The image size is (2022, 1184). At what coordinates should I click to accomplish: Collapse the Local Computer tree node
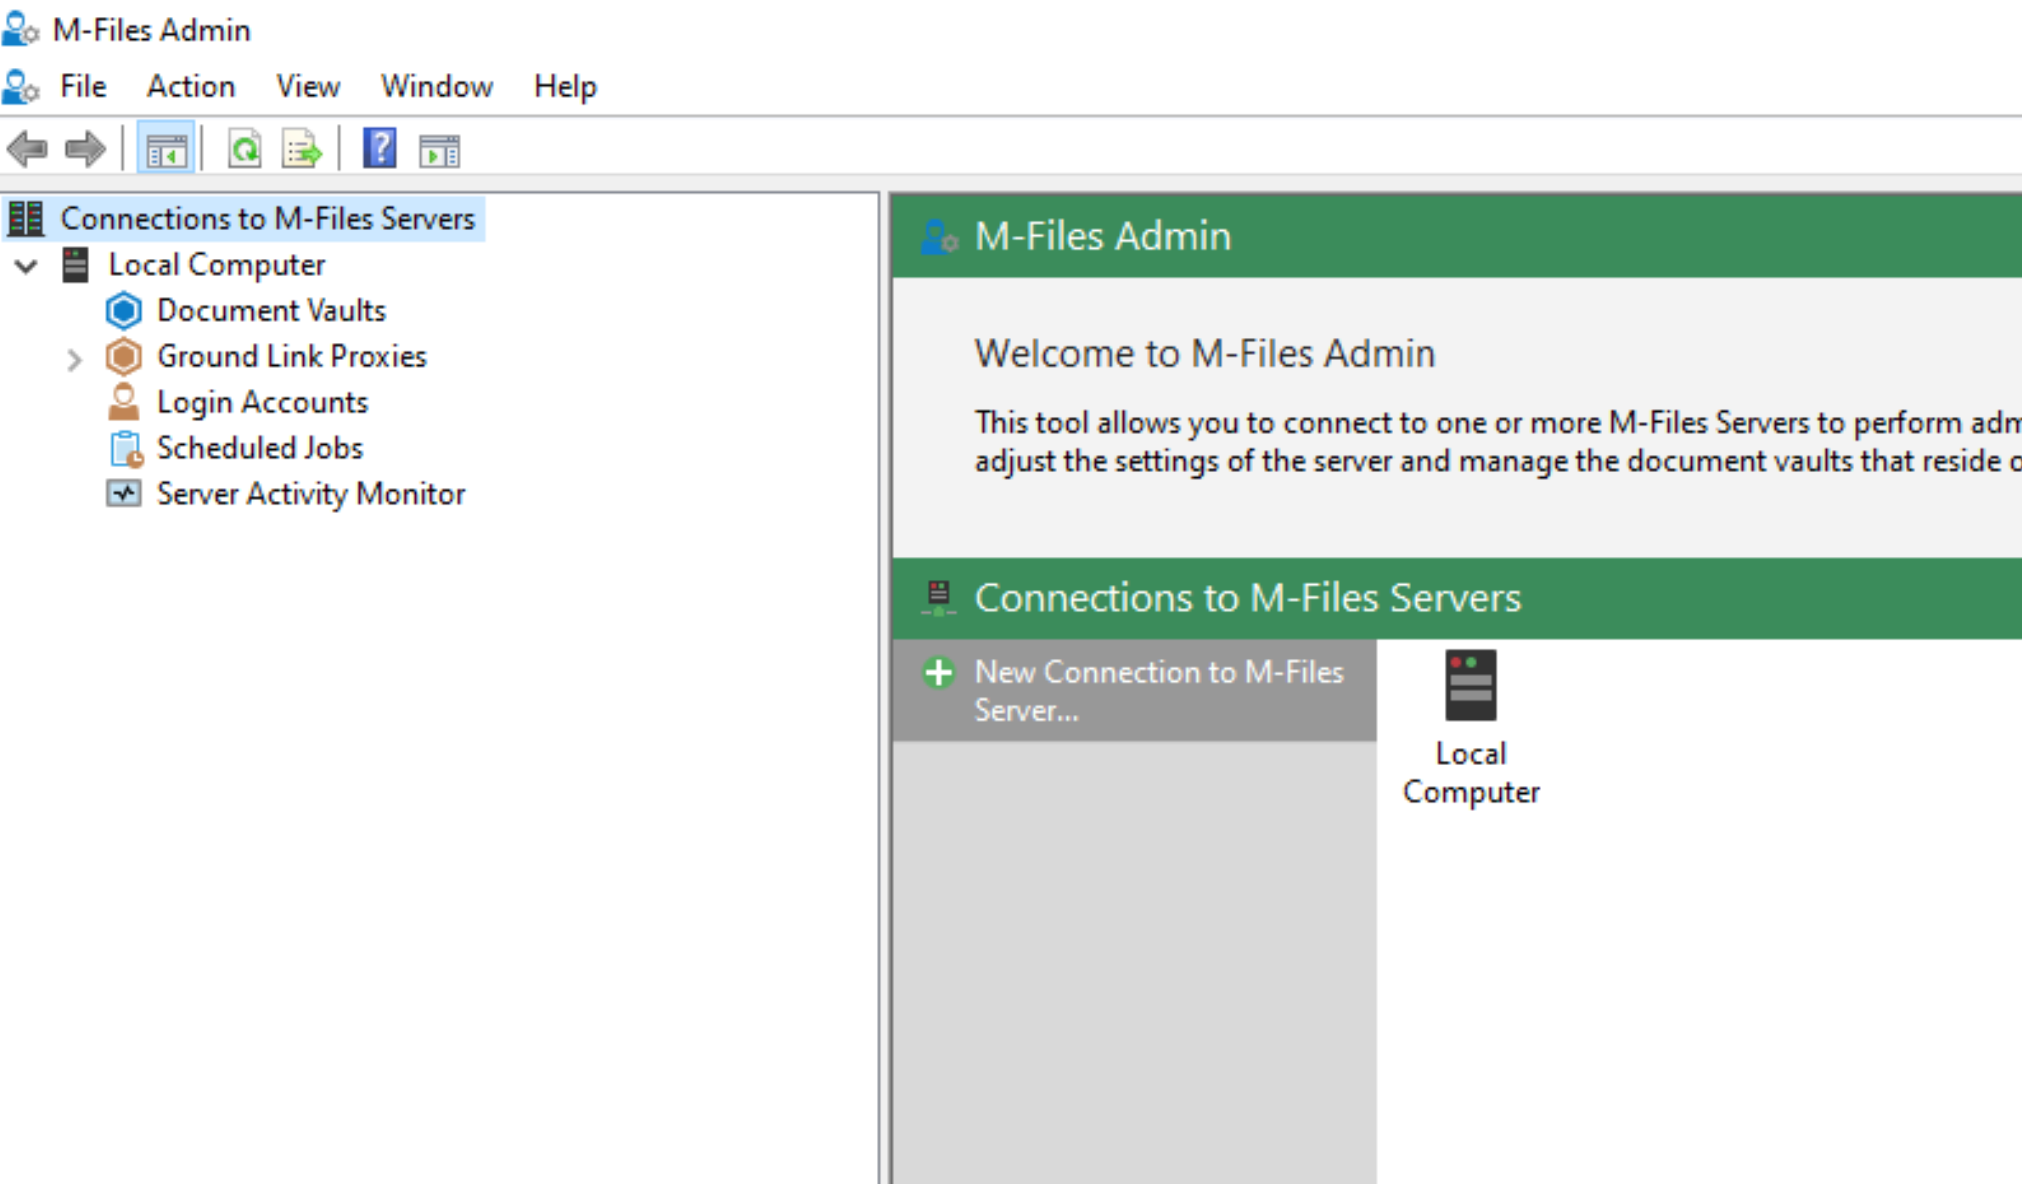27,266
